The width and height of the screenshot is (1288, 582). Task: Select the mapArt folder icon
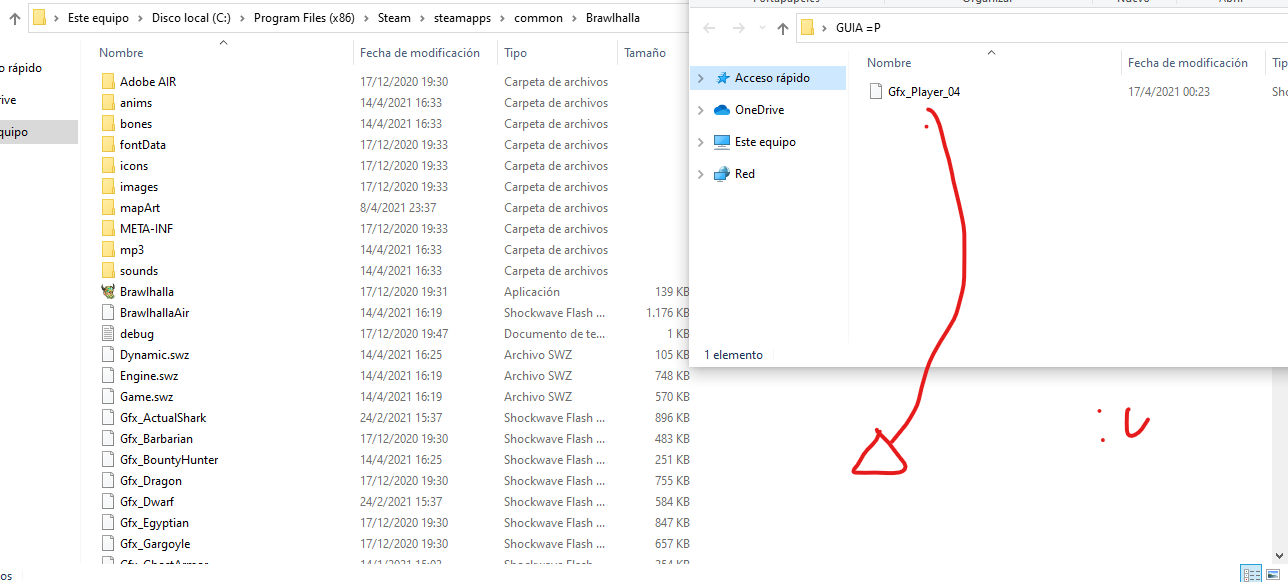(x=108, y=207)
